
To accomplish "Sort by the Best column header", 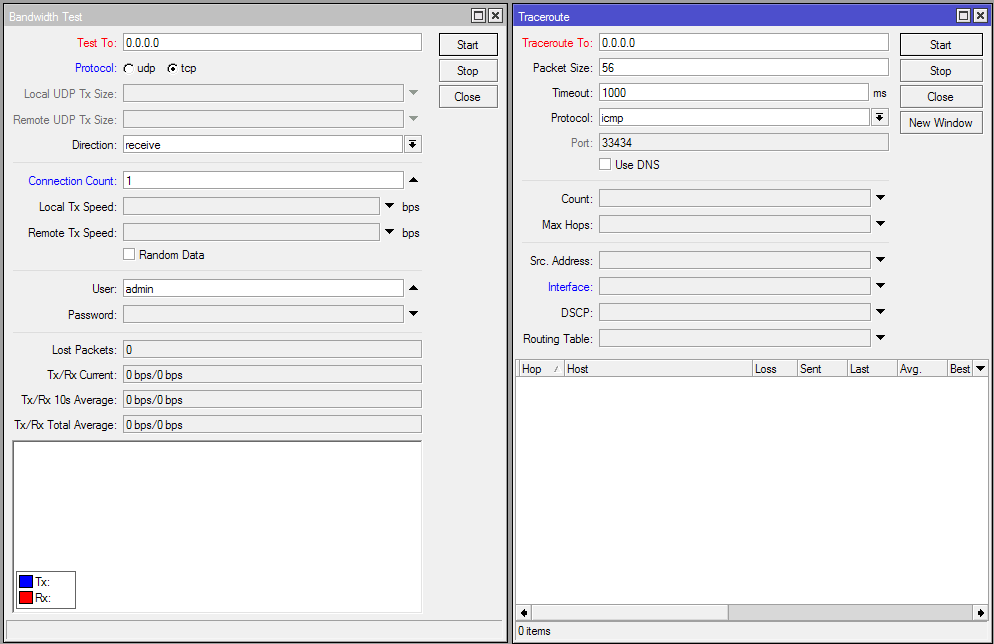I will (x=960, y=368).
